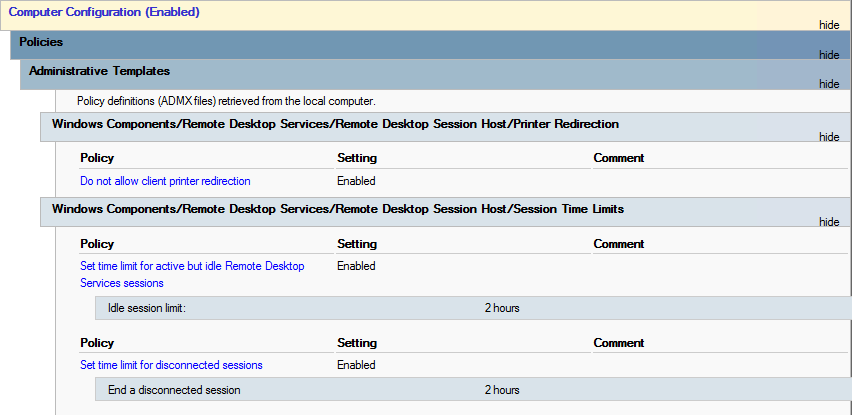Open 'Set time limit for active but idle' policy

point(192,266)
